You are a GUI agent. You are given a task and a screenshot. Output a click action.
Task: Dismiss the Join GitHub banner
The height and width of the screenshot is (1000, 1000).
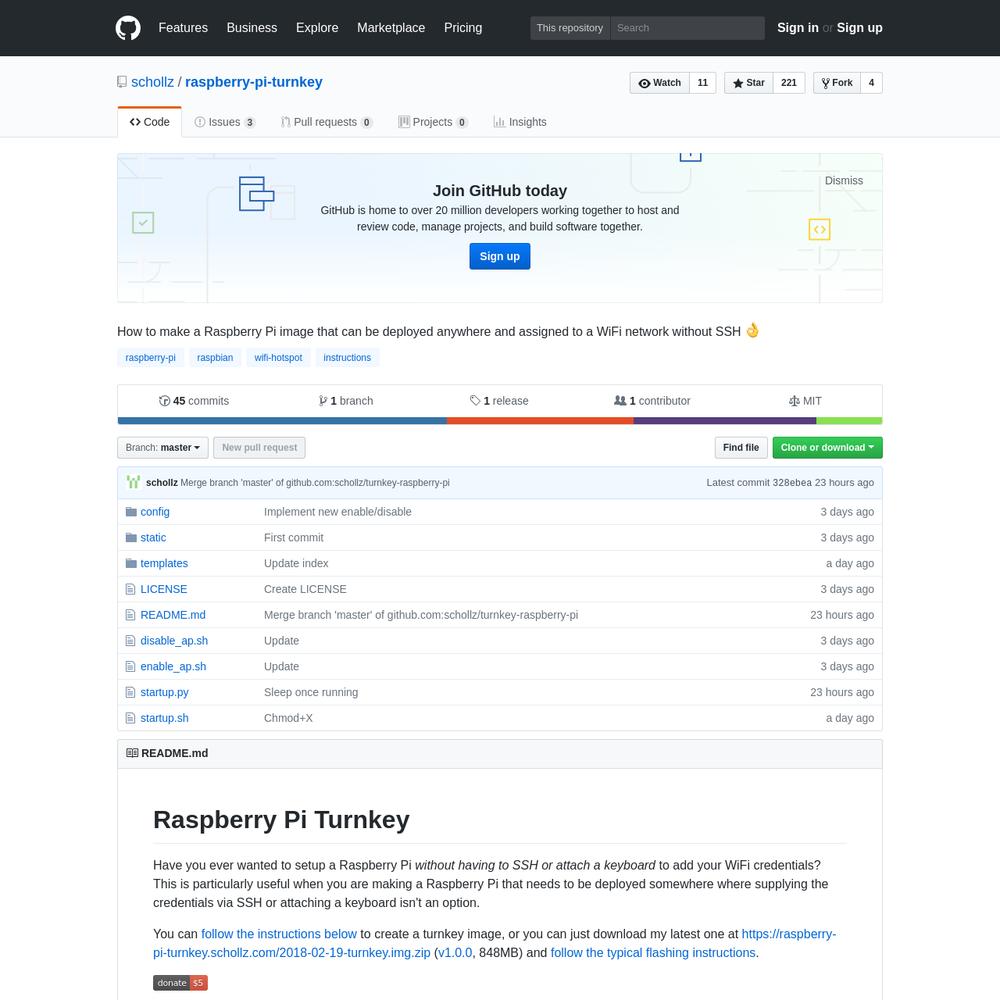843,180
